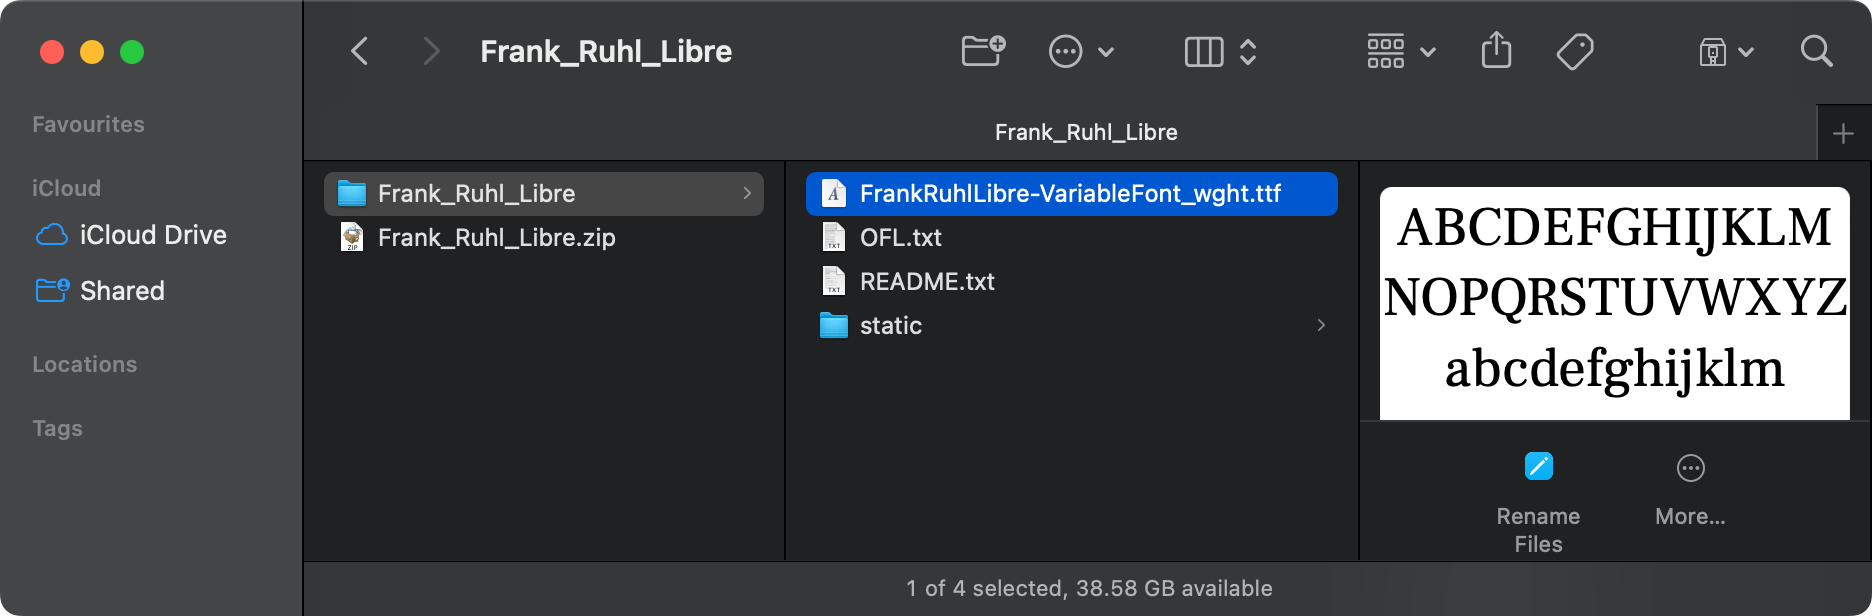
Task: Open More quick actions ellipsis icon
Action: pos(1690,467)
